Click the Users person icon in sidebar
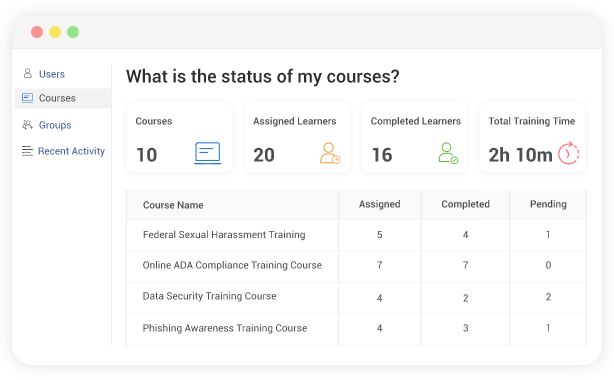This screenshot has height=380, width=614. (x=27, y=73)
